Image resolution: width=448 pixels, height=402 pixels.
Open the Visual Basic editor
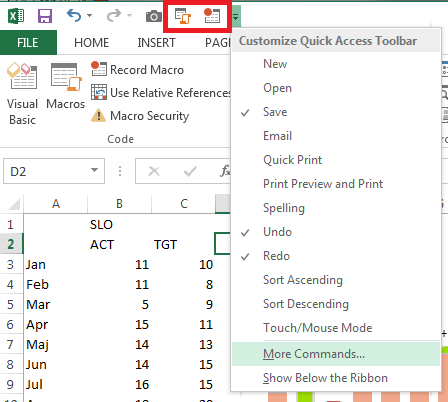point(22,94)
